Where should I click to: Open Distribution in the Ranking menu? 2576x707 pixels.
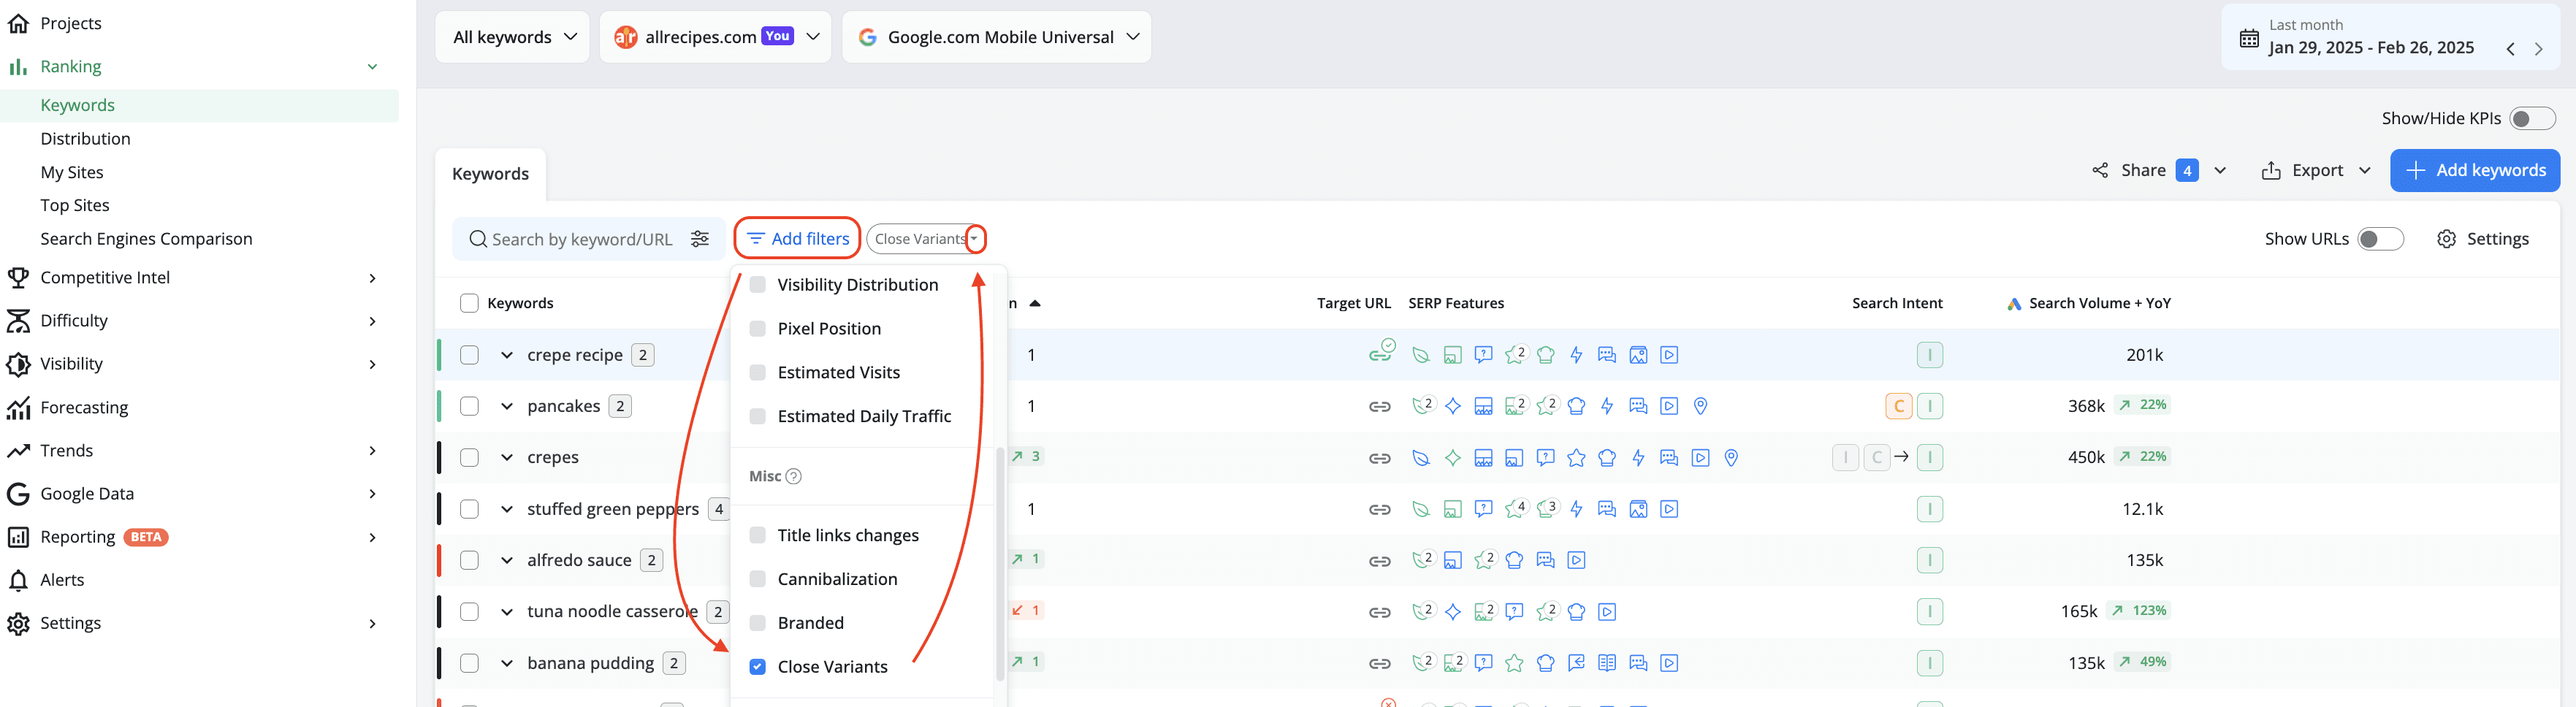pos(85,139)
